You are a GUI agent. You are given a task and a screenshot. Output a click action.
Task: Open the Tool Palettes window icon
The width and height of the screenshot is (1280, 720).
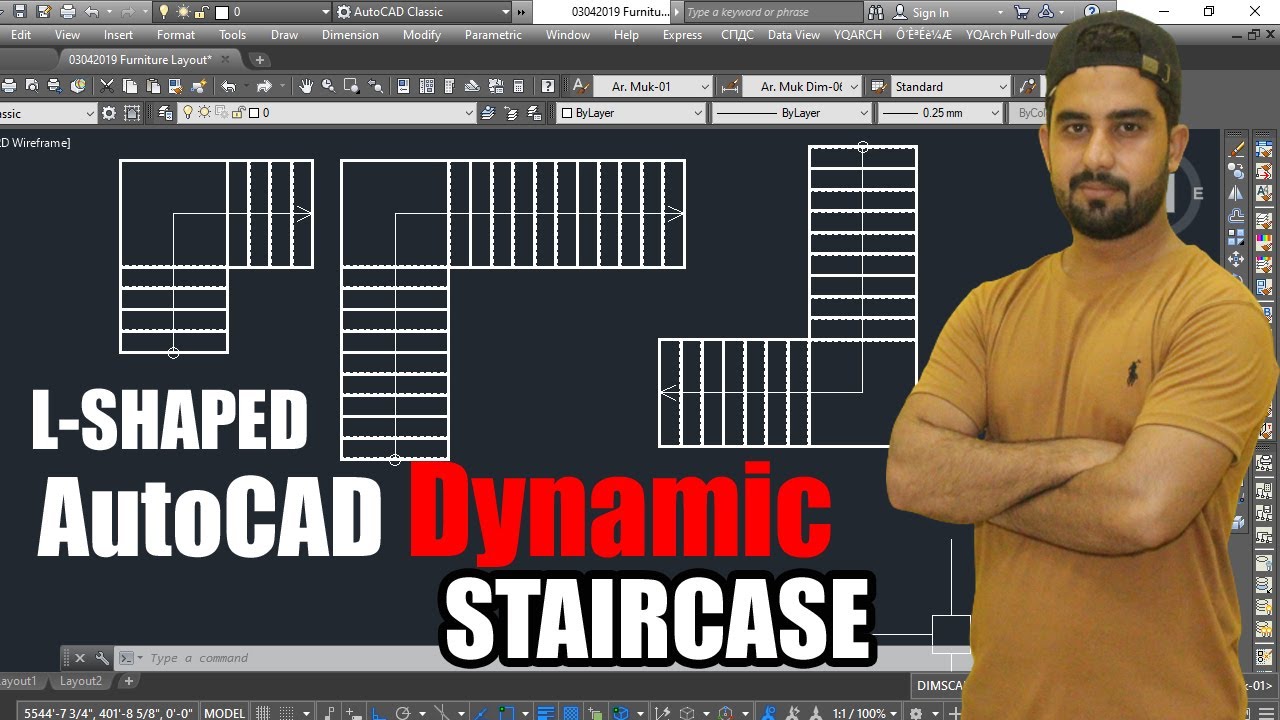pos(450,87)
